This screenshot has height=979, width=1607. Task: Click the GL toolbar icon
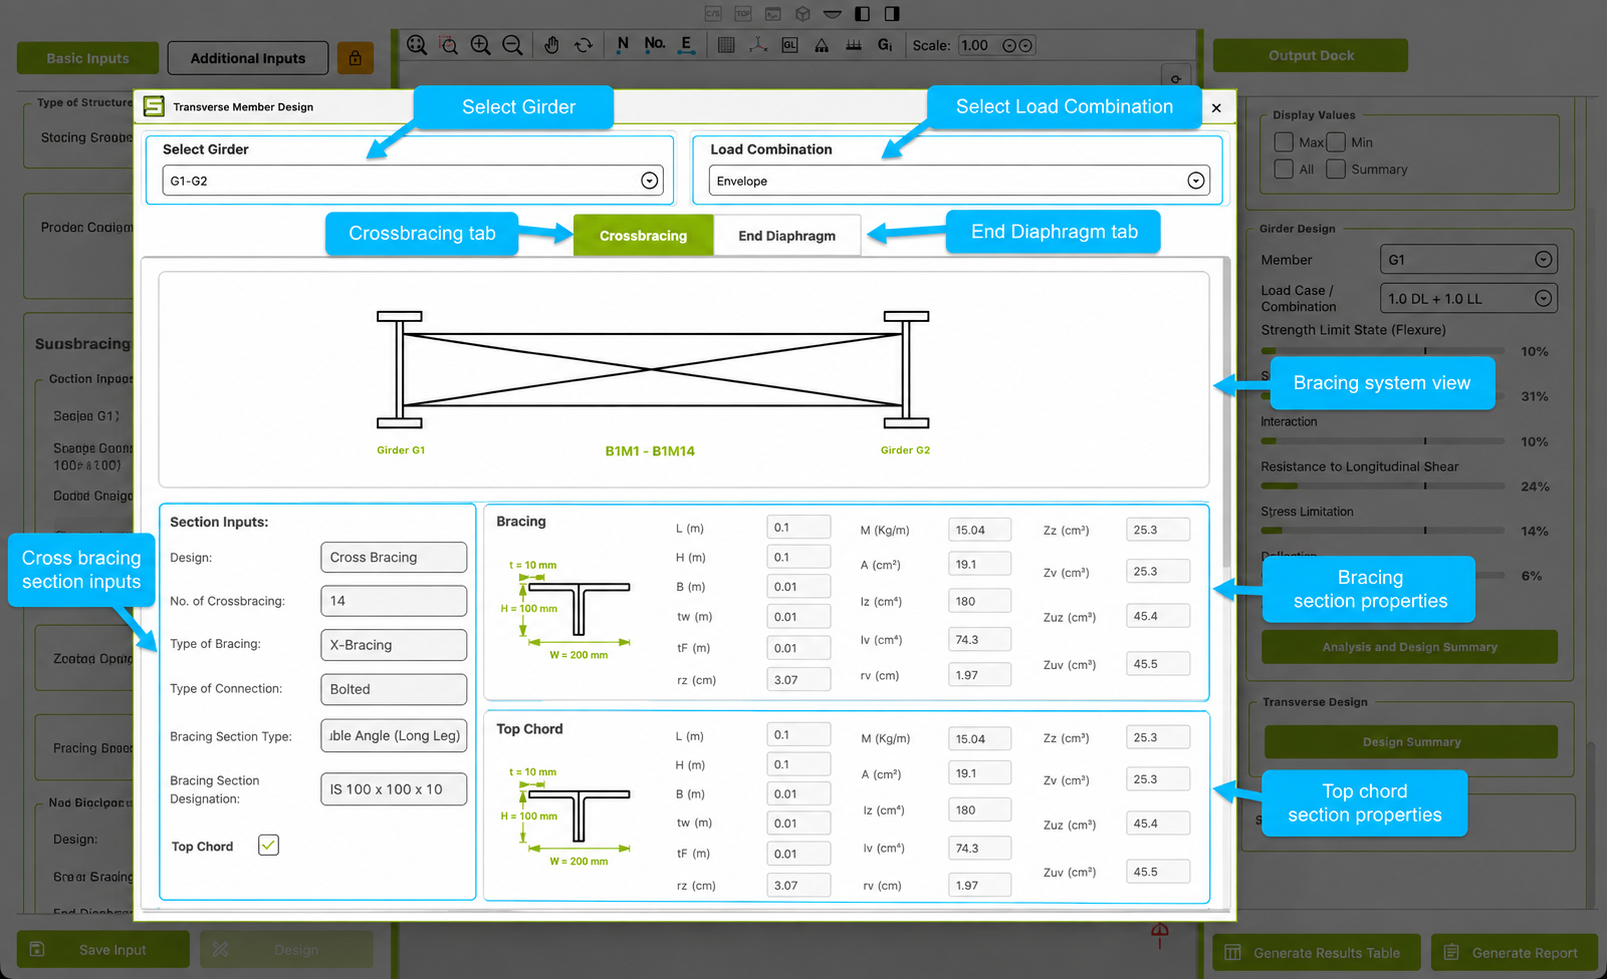[x=790, y=45]
